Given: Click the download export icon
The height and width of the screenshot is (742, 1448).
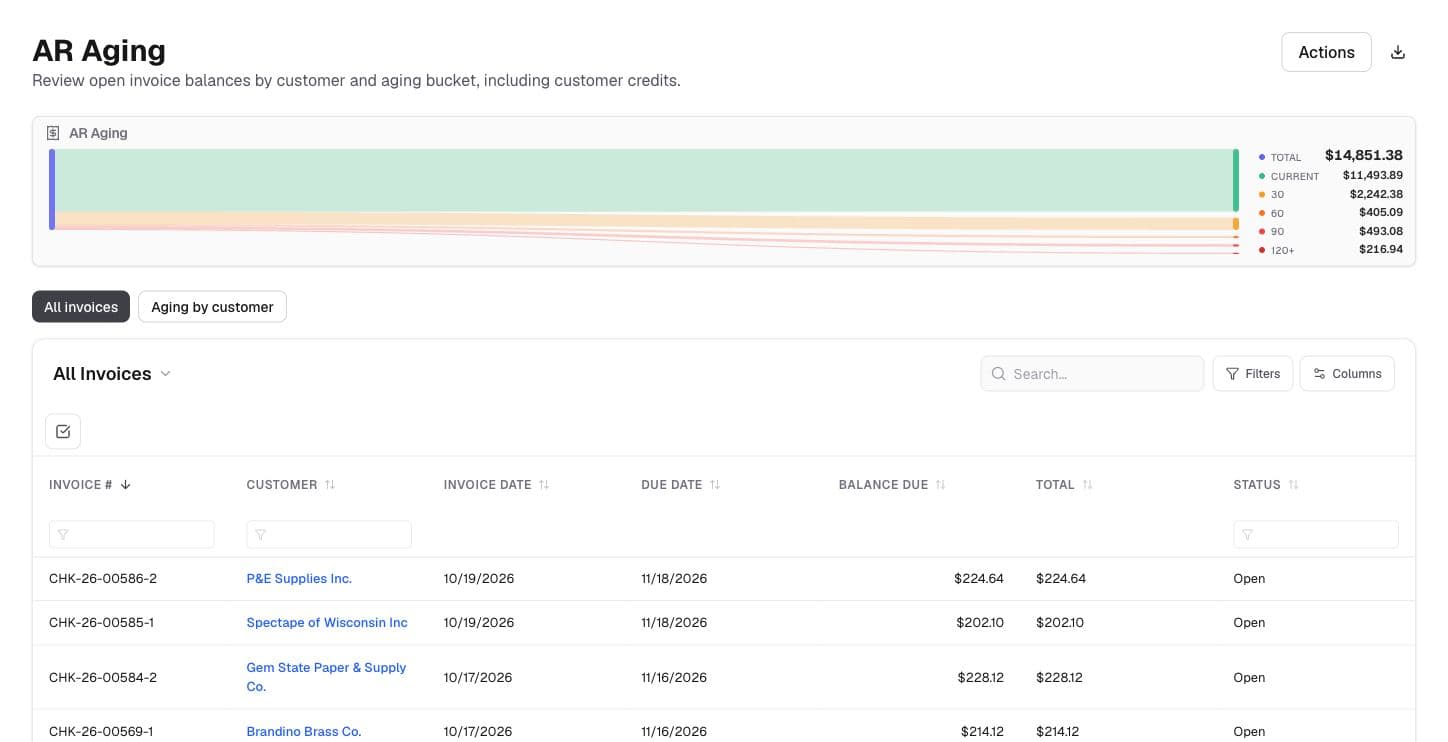Looking at the screenshot, I should pyautogui.click(x=1398, y=53).
